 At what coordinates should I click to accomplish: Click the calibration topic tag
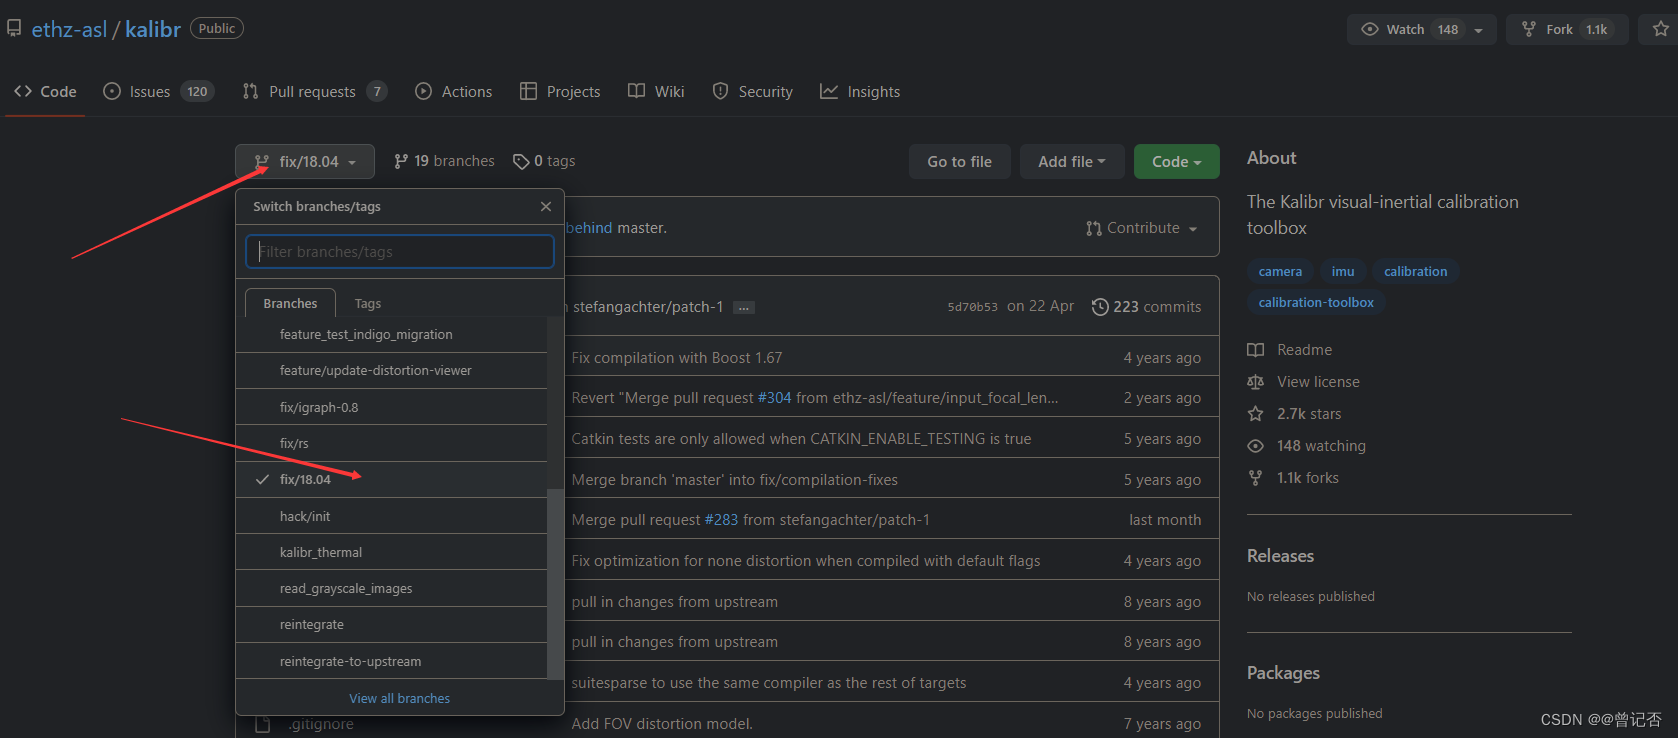pyautogui.click(x=1415, y=271)
